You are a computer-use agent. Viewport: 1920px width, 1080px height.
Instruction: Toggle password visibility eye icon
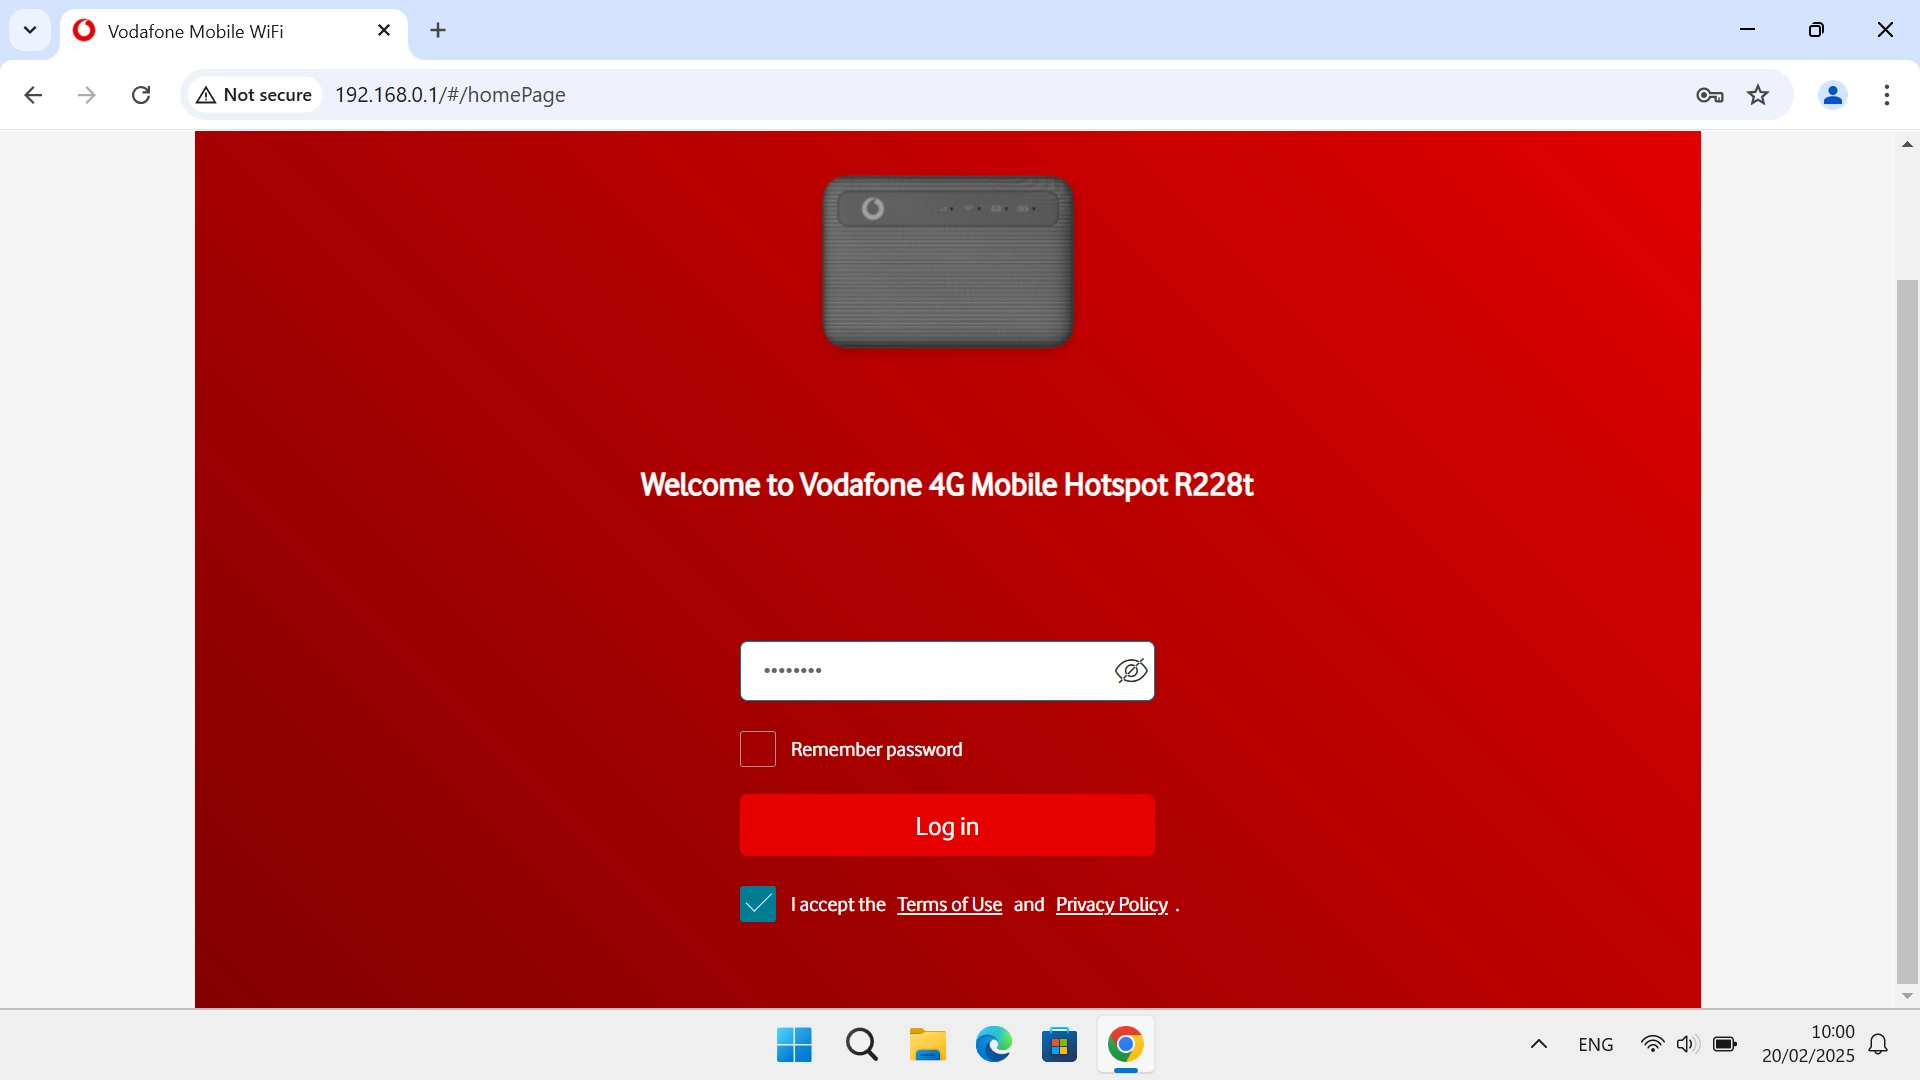[x=1130, y=671]
